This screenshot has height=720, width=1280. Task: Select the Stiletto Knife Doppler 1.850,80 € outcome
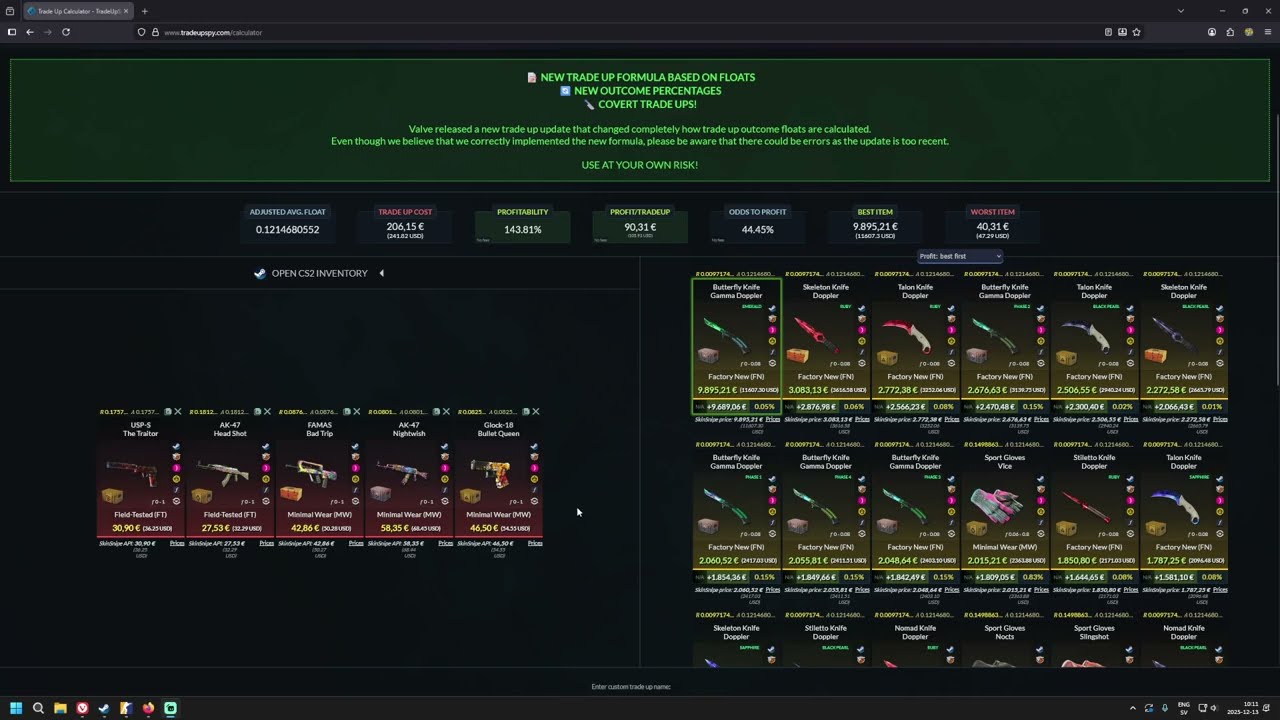click(1094, 517)
